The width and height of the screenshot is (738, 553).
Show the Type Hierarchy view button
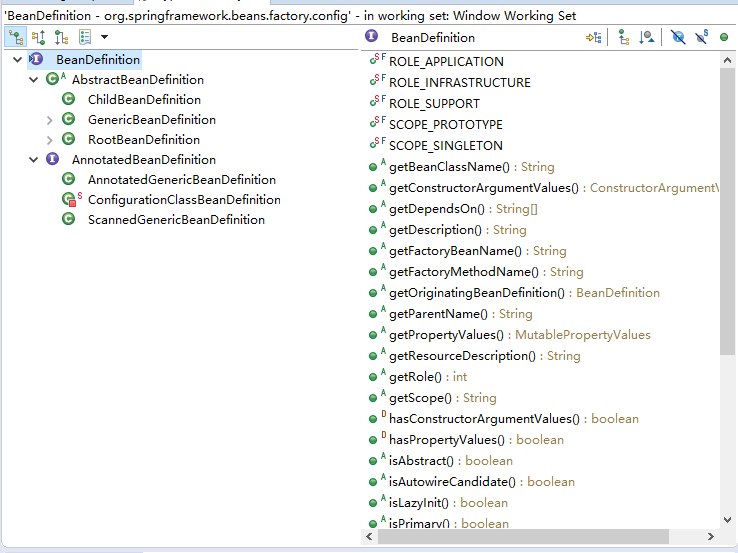pyautogui.click(x=16, y=37)
